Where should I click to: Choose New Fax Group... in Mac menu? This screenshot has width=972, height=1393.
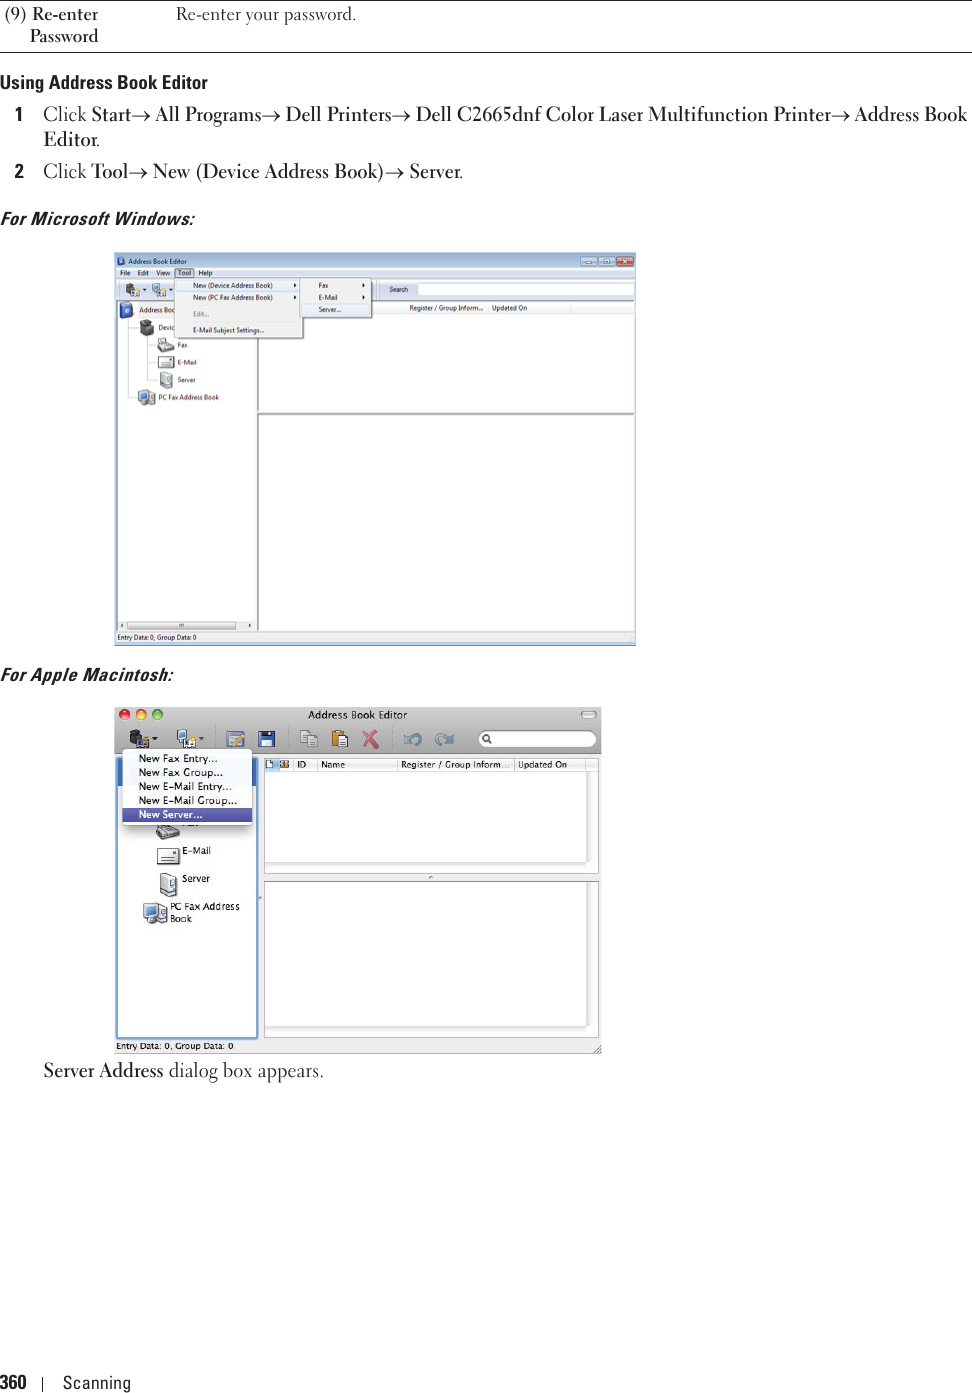pyautogui.click(x=187, y=772)
